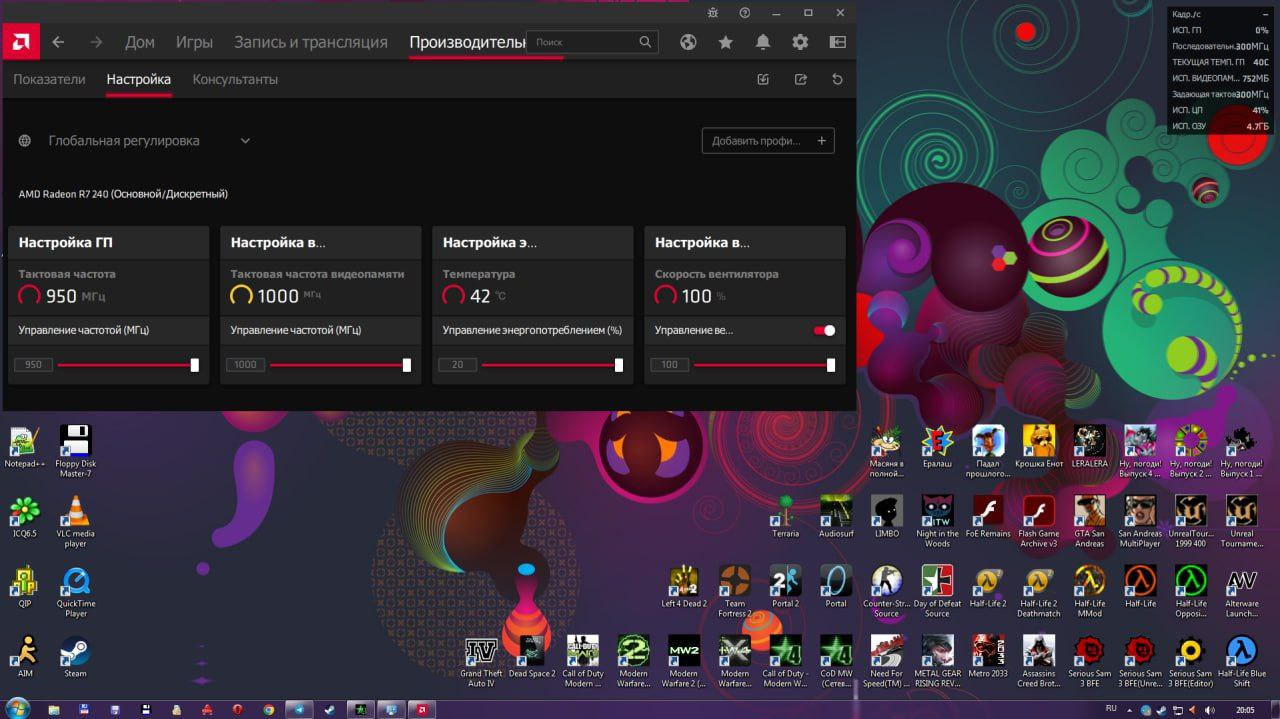Expand the Глобальная регулировка profile dropdown
This screenshot has width=1280, height=719.
245,141
